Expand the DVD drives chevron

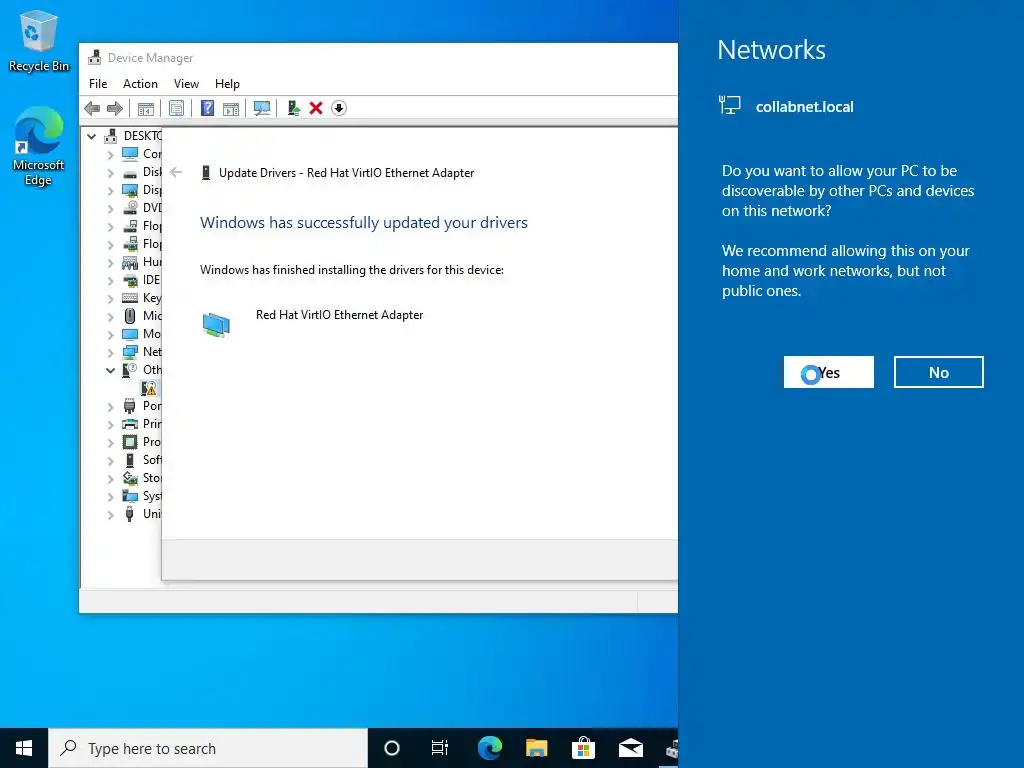110,208
